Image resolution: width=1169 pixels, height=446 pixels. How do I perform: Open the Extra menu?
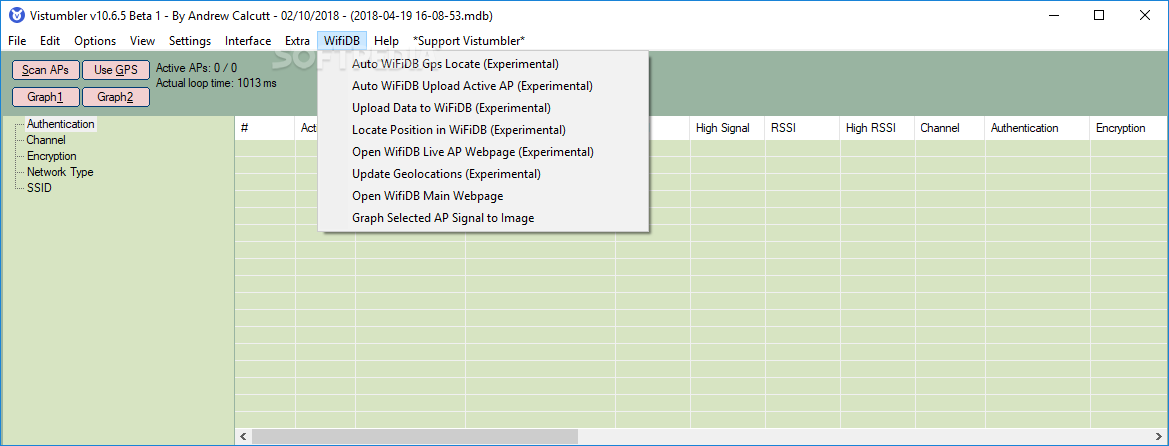(297, 41)
